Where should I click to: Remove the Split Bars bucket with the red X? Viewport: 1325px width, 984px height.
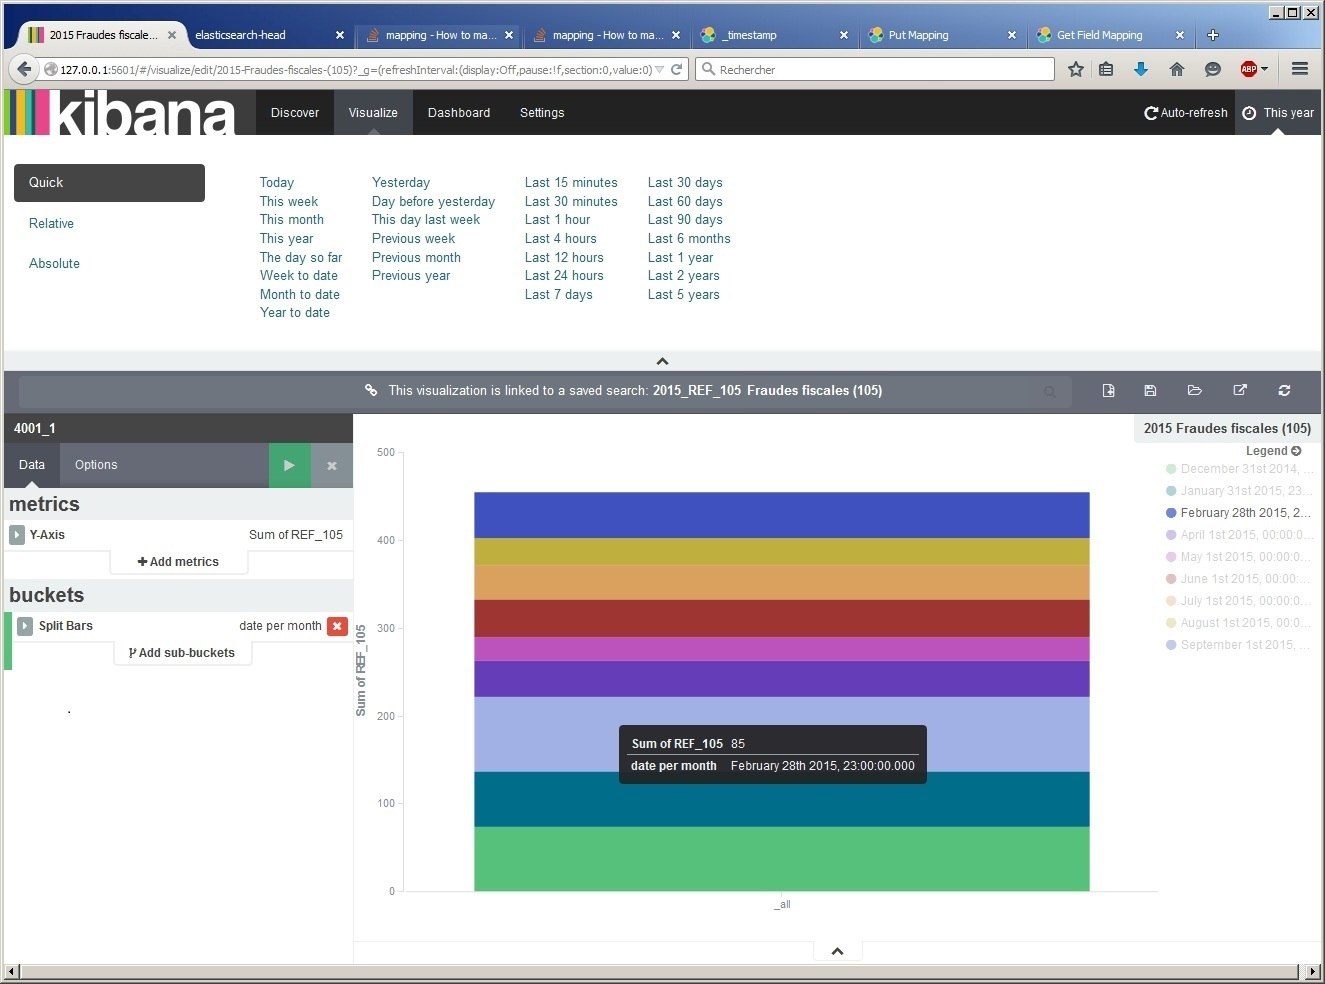pyautogui.click(x=337, y=626)
